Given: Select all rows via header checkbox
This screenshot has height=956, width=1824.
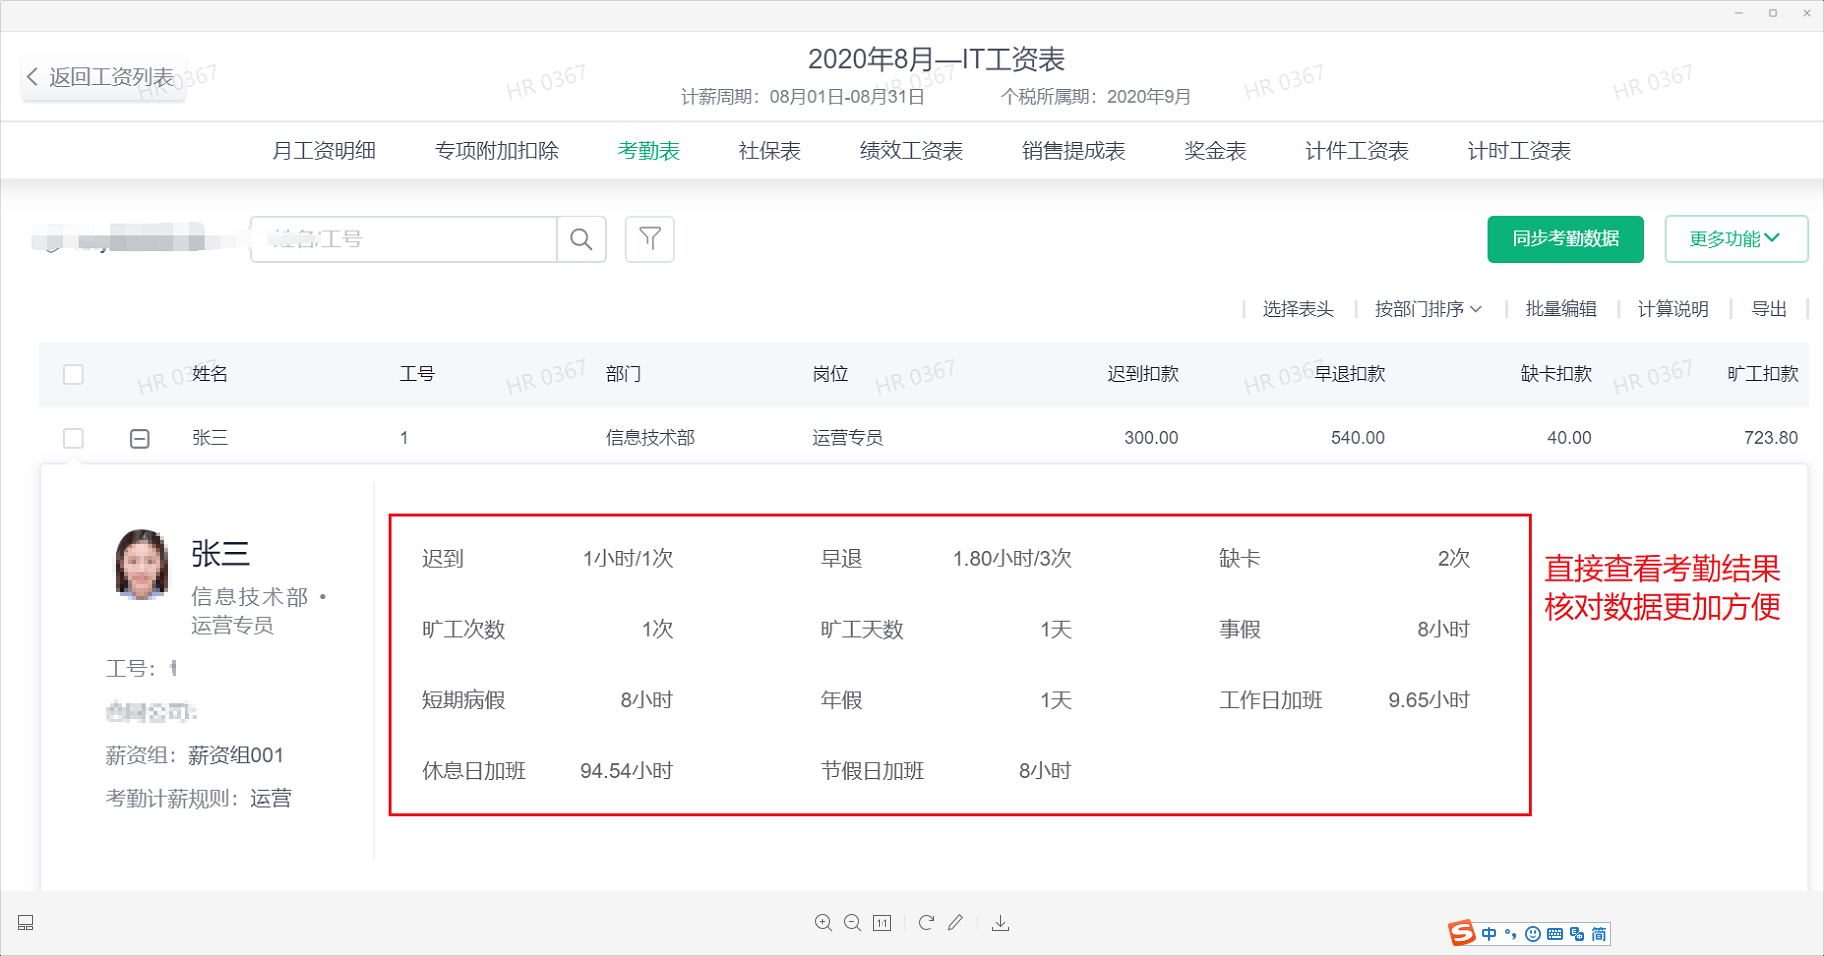Looking at the screenshot, I should 73,374.
